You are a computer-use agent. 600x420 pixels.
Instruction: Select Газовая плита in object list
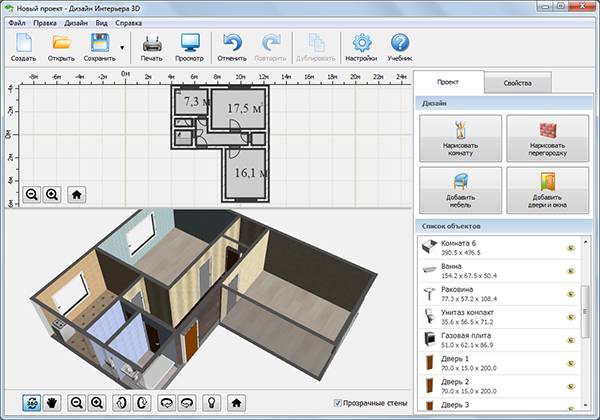[499, 340]
